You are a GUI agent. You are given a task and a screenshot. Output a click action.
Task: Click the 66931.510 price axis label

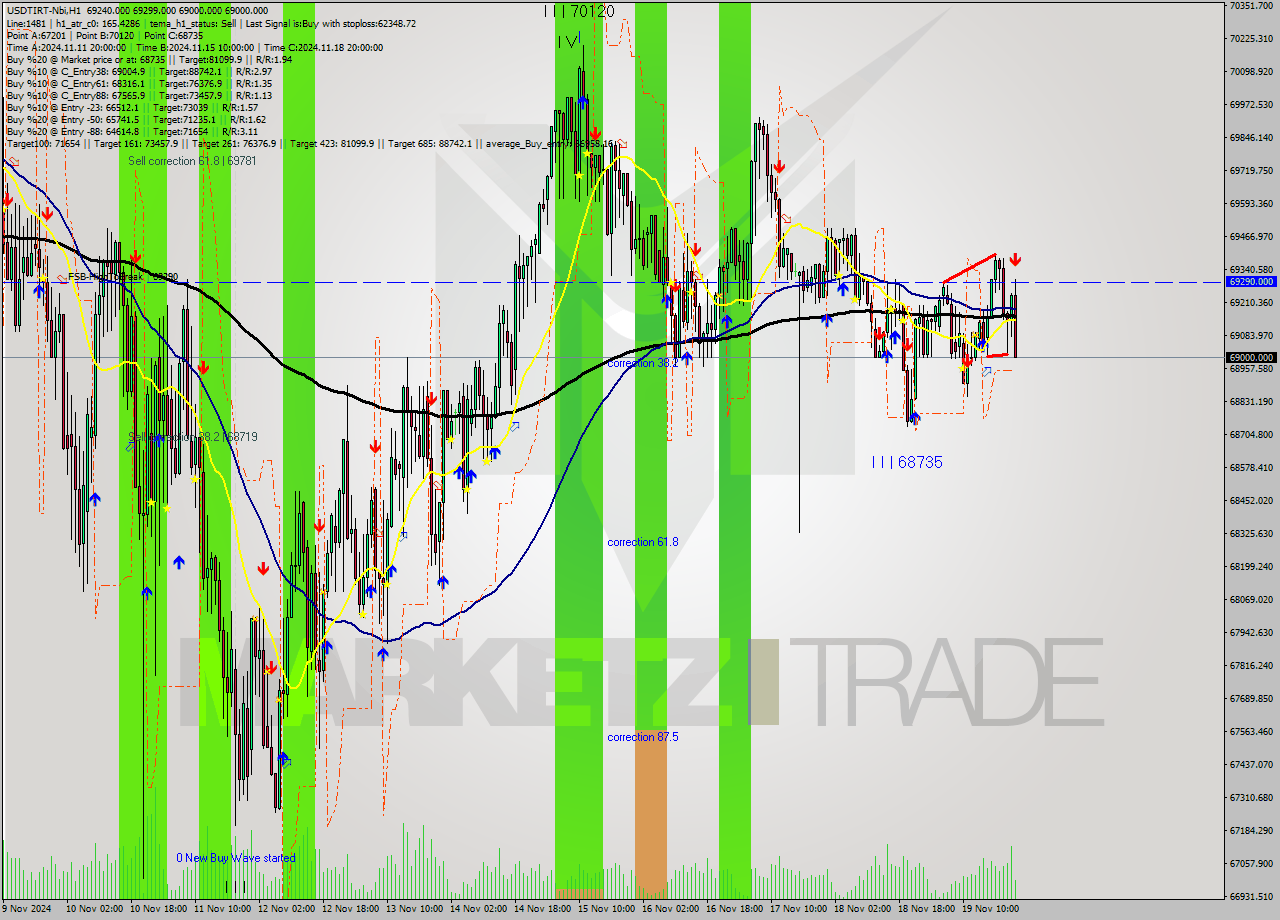pyautogui.click(x=1251, y=897)
